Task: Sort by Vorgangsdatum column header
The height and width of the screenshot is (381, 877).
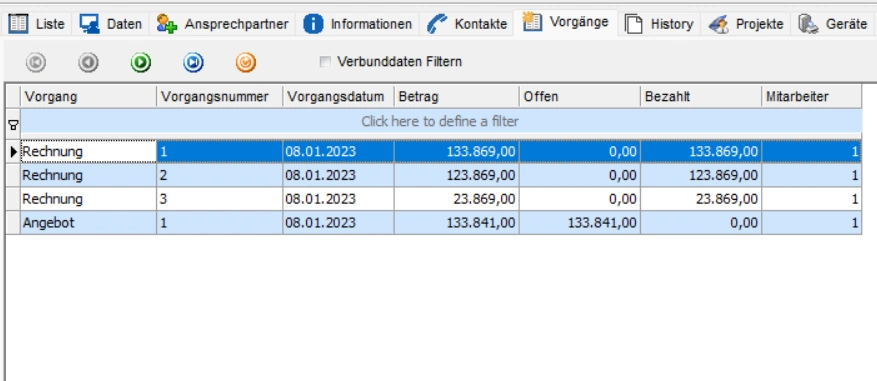Action: [338, 97]
